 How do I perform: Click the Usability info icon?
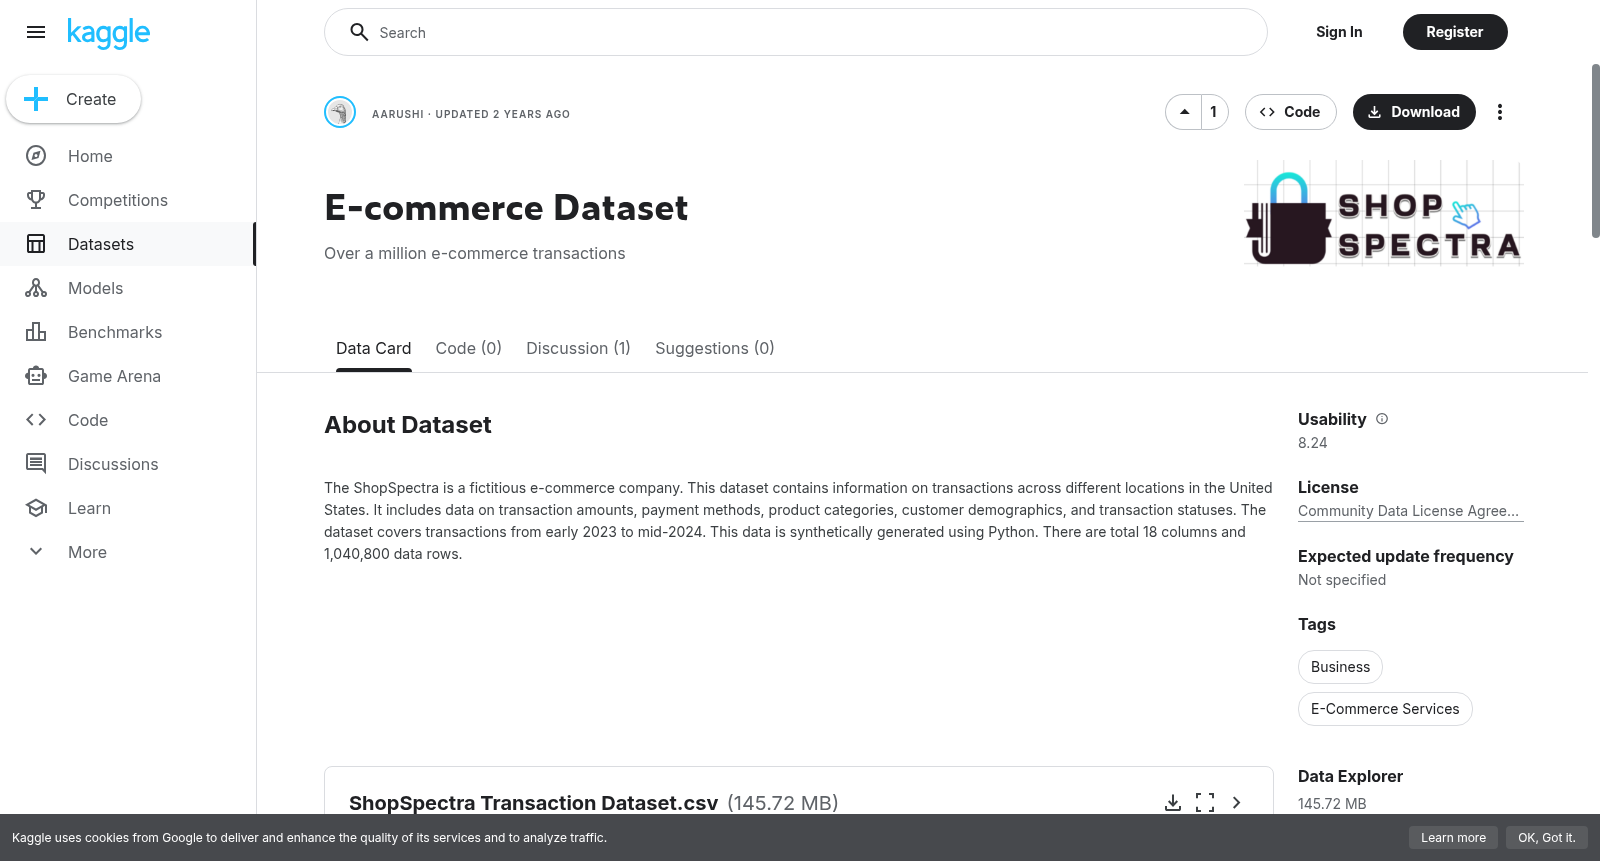click(1382, 419)
